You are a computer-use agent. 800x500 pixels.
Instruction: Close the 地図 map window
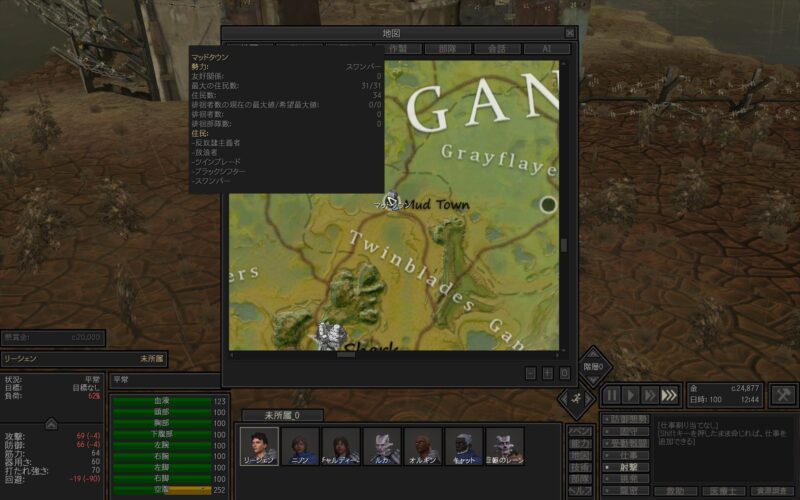[x=570, y=33]
